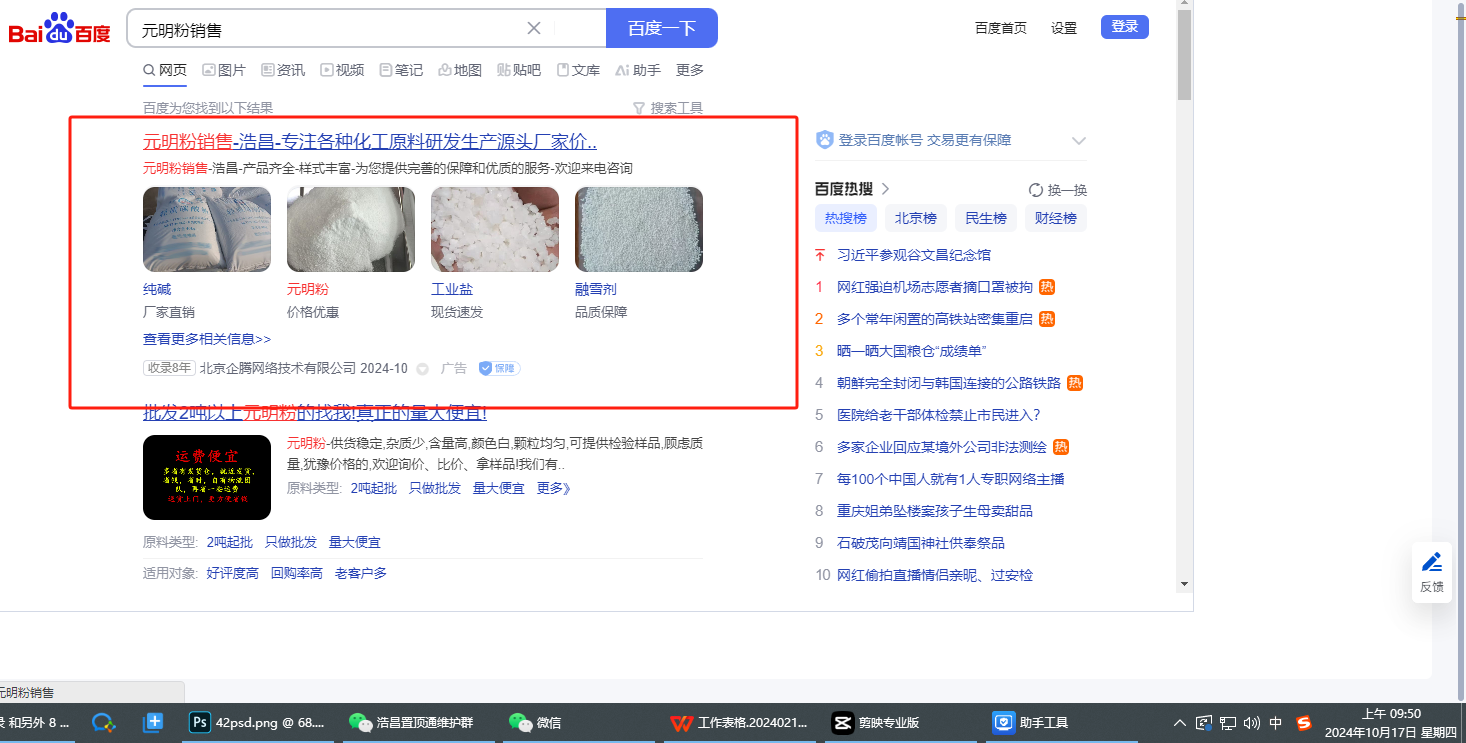This screenshot has width=1466, height=743.
Task: Open hot search 重庆姐弟坠楼案孩子生母卖甜品
Action: point(935,511)
